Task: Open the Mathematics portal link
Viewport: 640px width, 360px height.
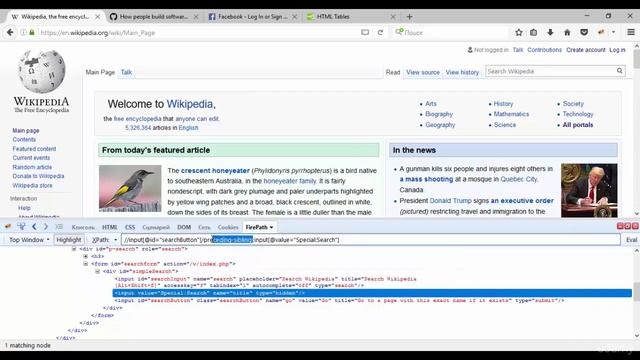Action: (x=511, y=114)
